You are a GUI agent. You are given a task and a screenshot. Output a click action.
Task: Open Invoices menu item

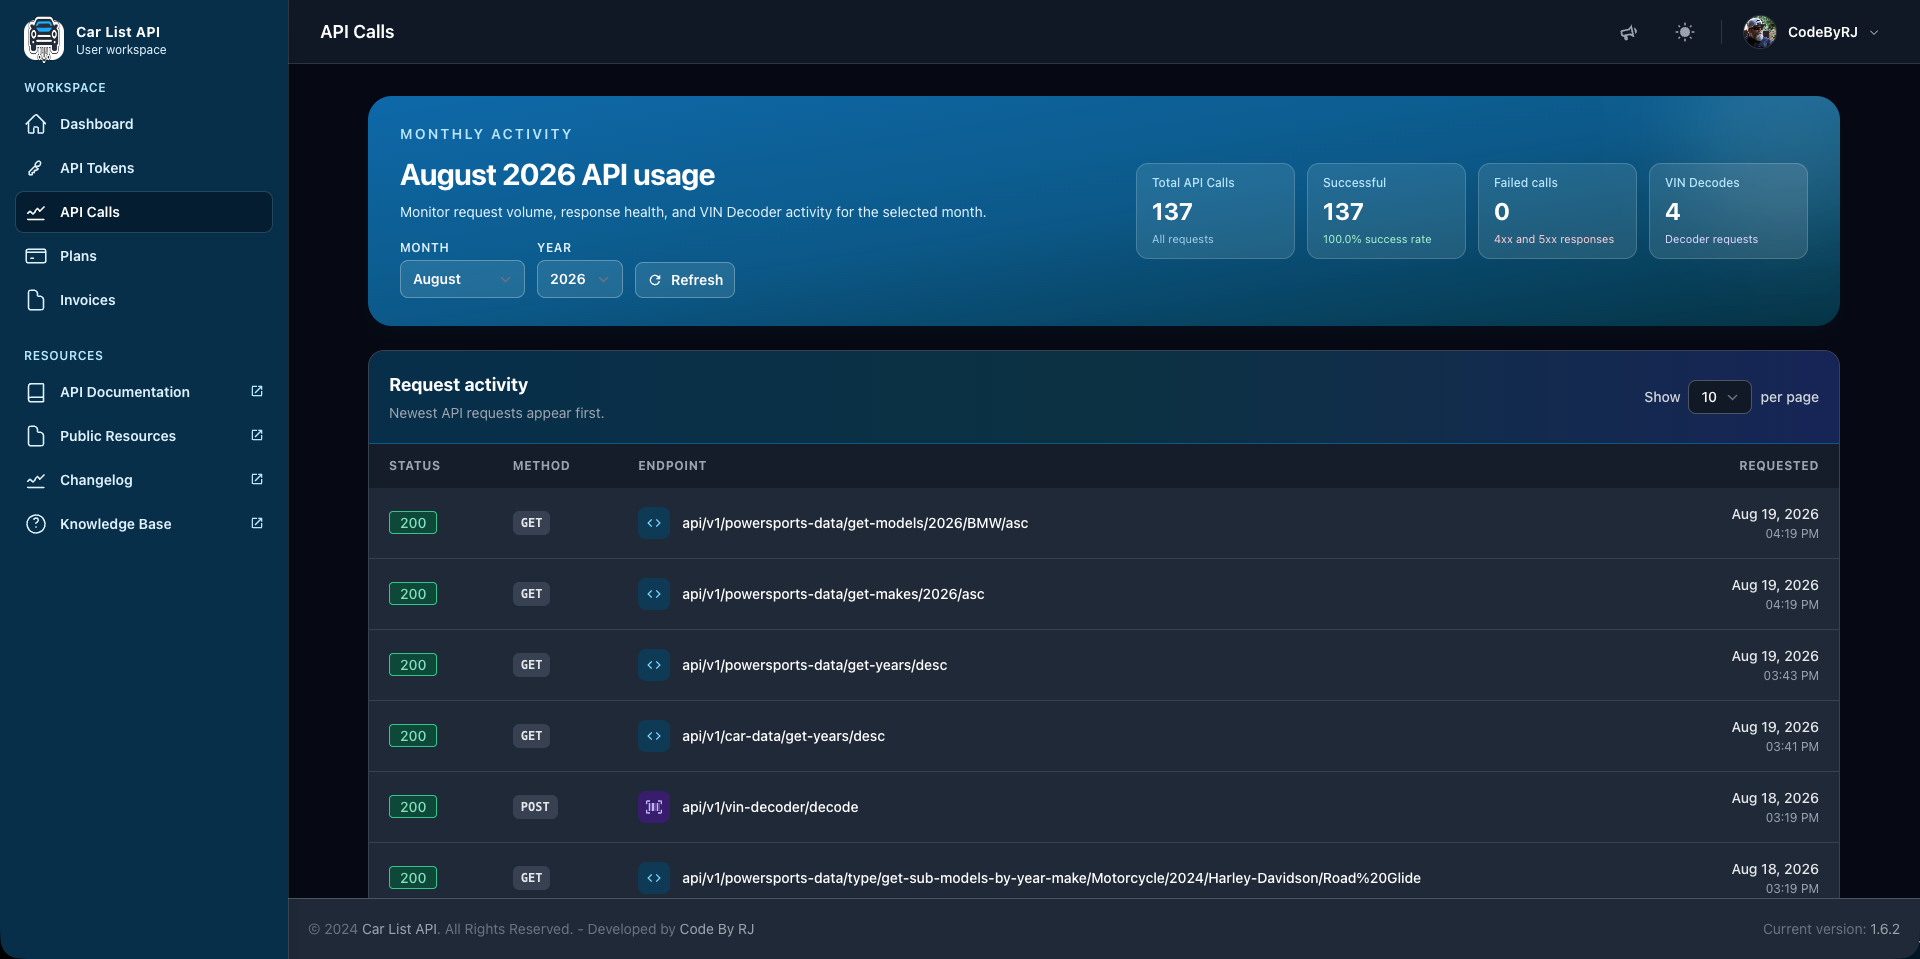tap(144, 300)
